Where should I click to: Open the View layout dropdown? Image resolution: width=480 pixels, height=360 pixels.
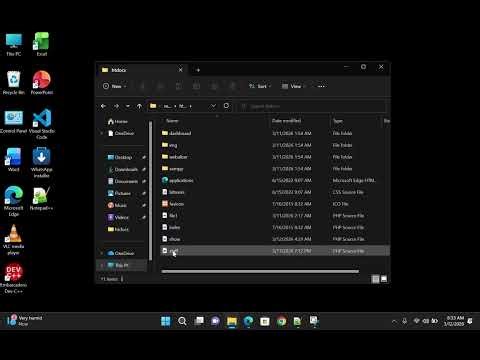[294, 86]
